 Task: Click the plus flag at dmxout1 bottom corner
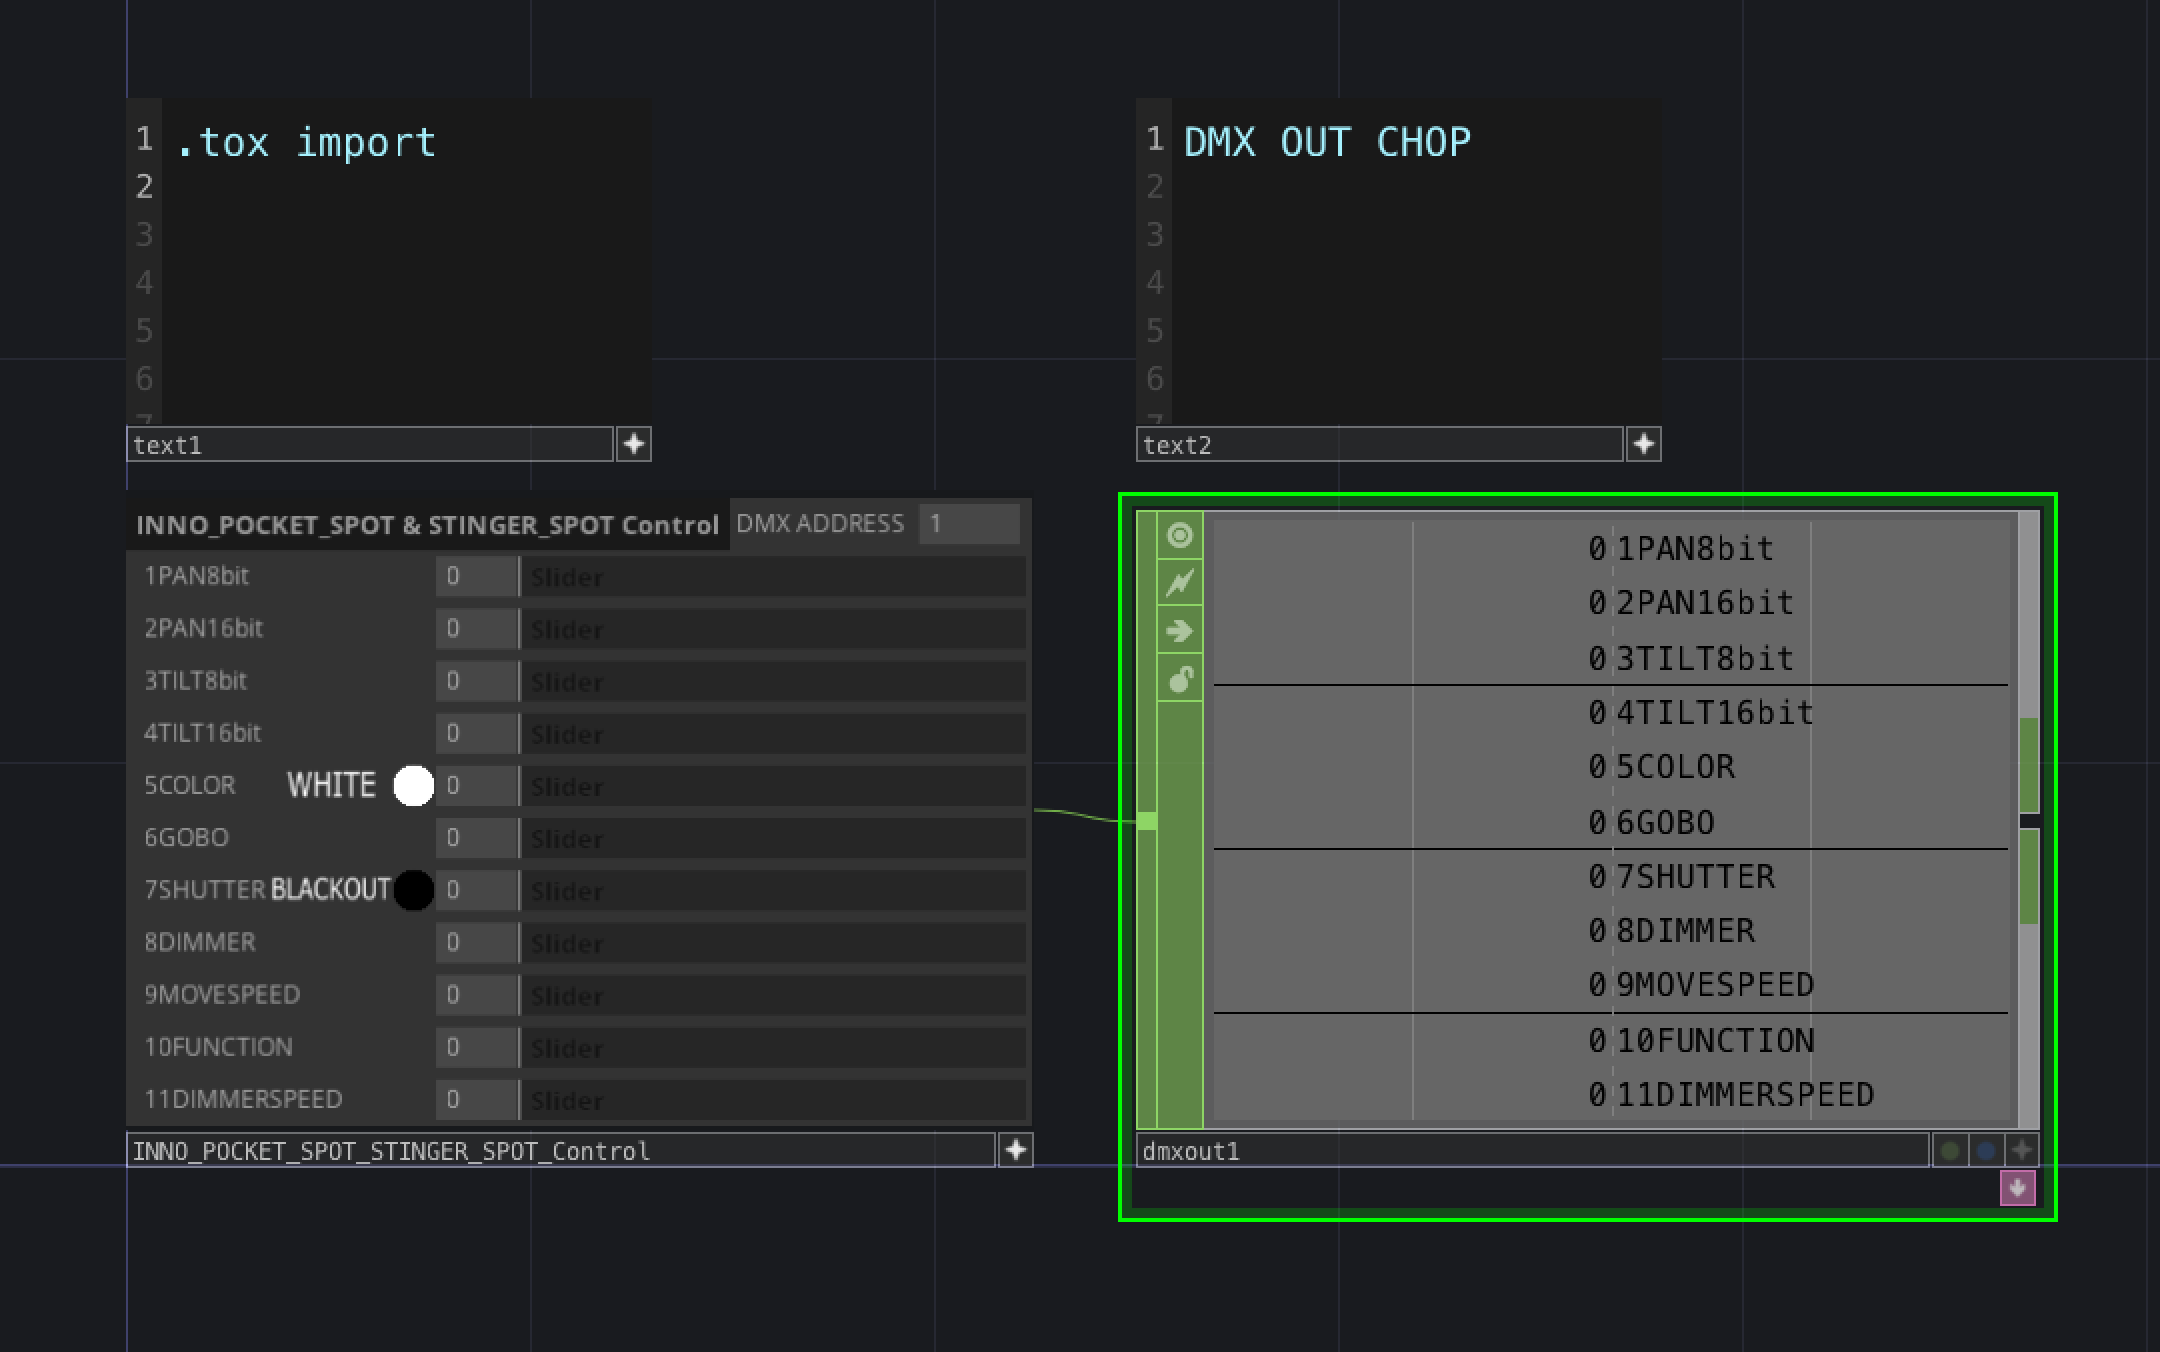click(x=2021, y=1150)
